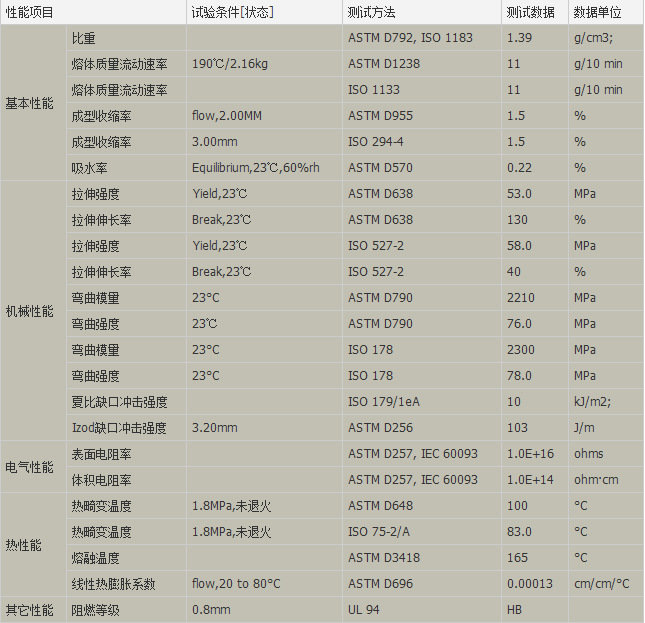The width and height of the screenshot is (645, 623).
Task: Click the 'ASTM D955' method cell
Action: 422,116
